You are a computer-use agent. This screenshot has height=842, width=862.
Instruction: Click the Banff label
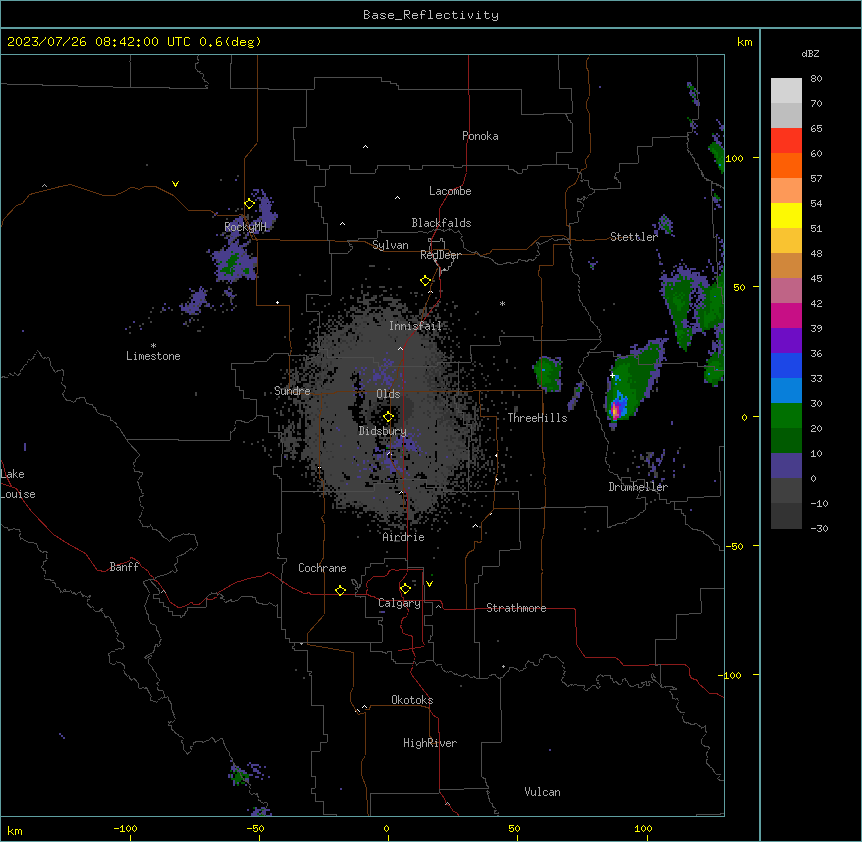(124, 567)
